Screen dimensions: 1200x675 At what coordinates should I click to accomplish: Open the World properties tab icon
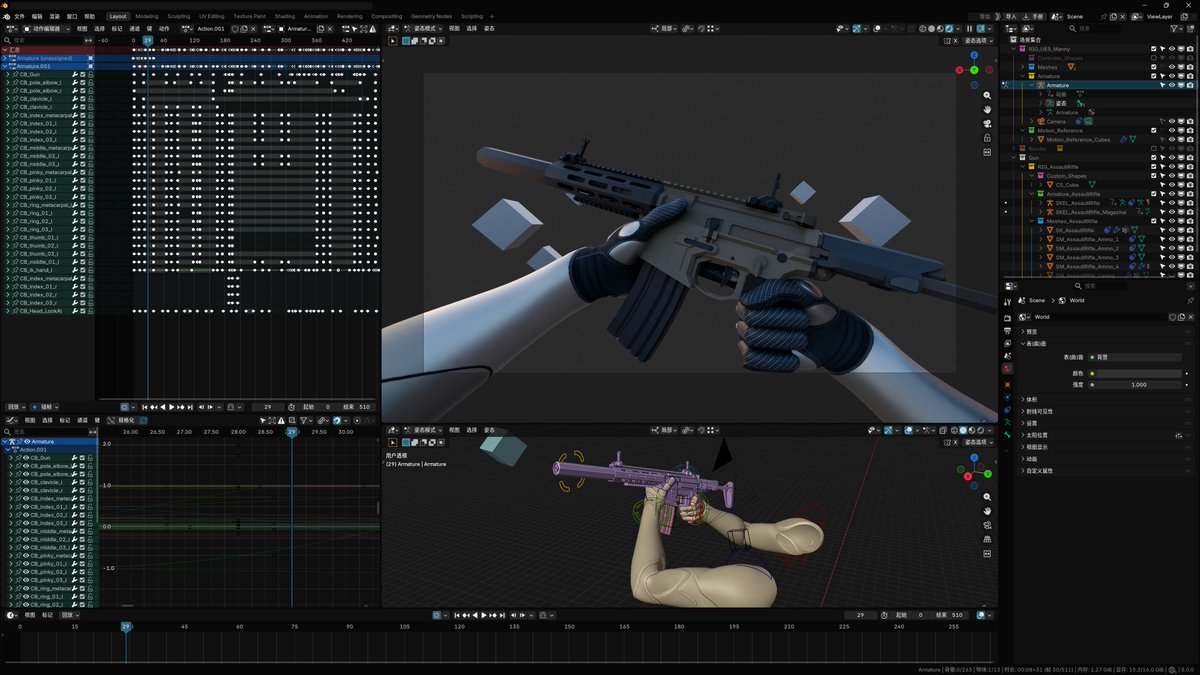(1008, 368)
